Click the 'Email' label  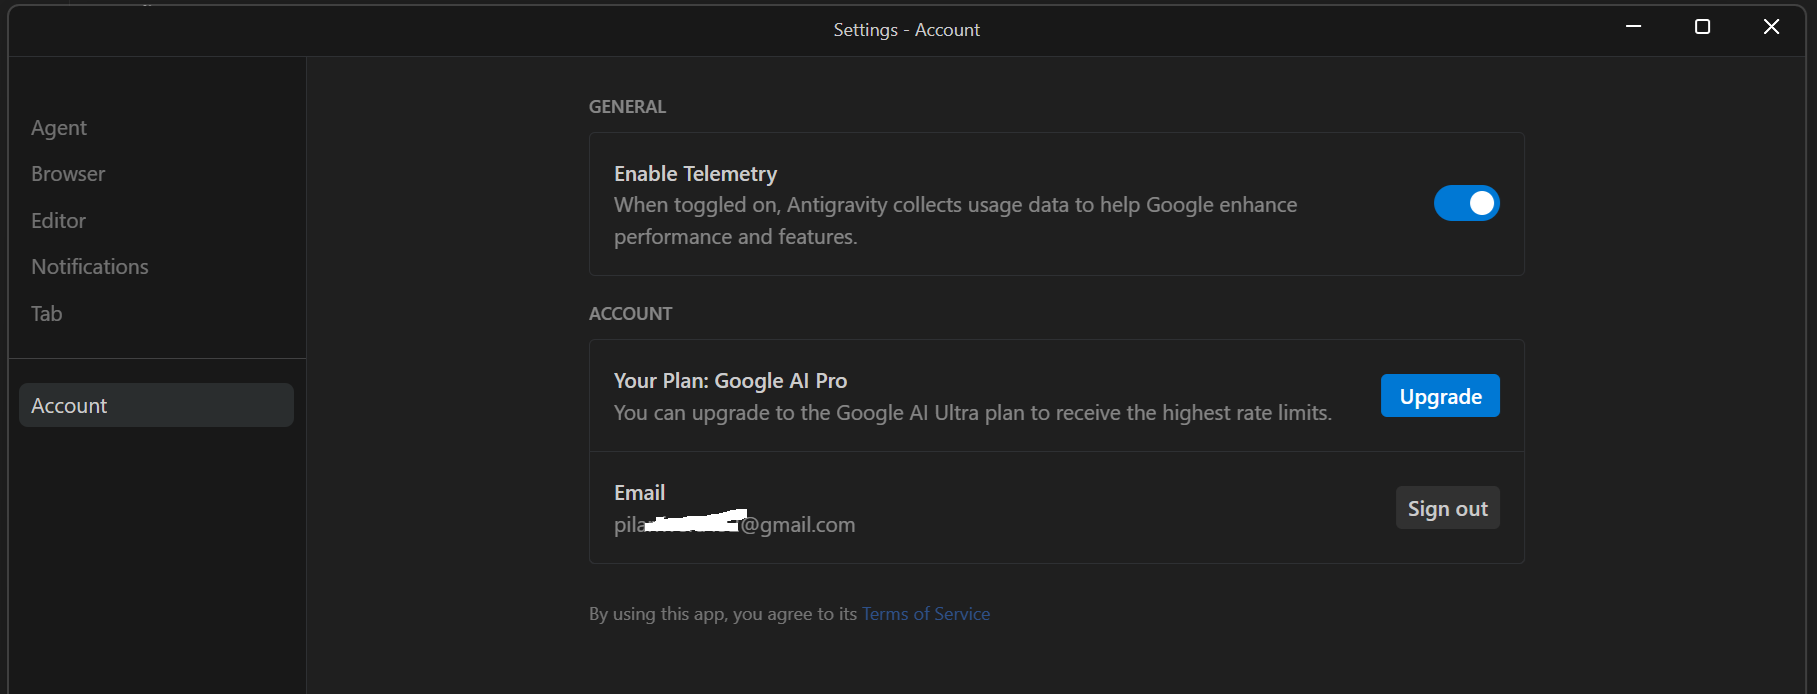639,493
